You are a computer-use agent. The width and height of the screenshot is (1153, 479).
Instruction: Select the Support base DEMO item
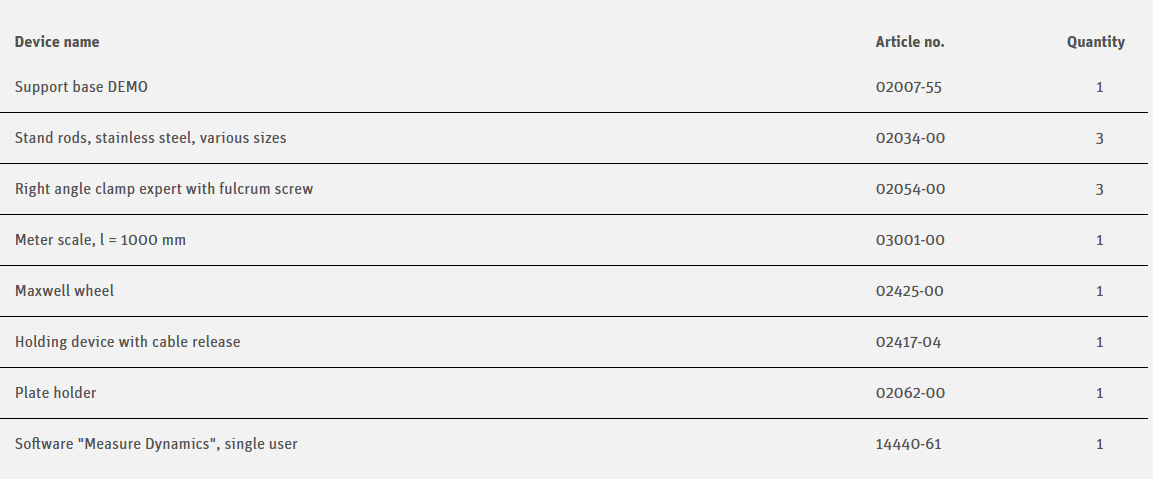tap(81, 87)
